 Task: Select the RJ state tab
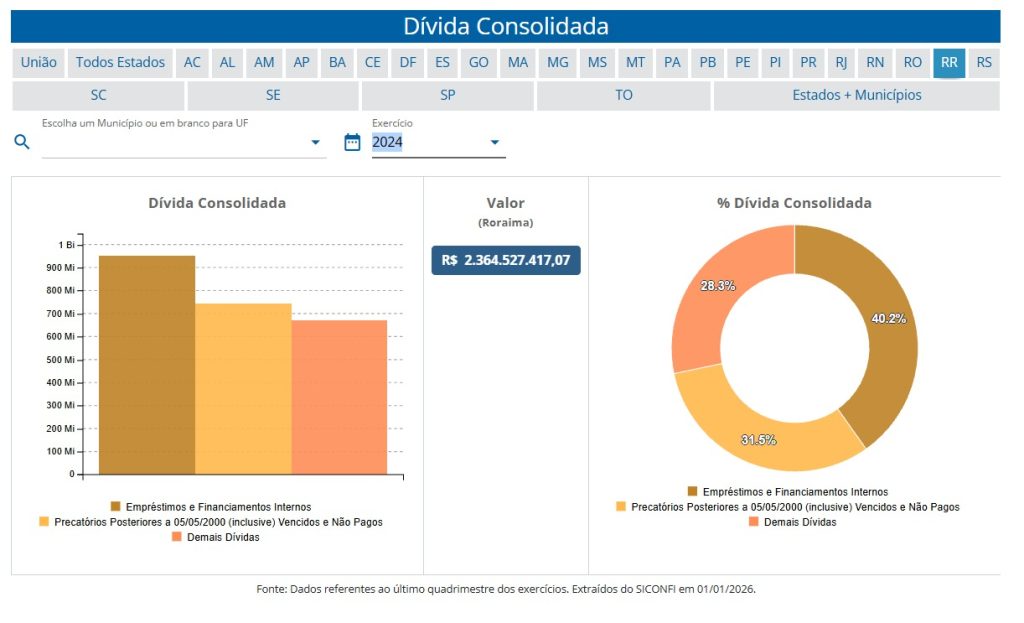[x=841, y=62]
